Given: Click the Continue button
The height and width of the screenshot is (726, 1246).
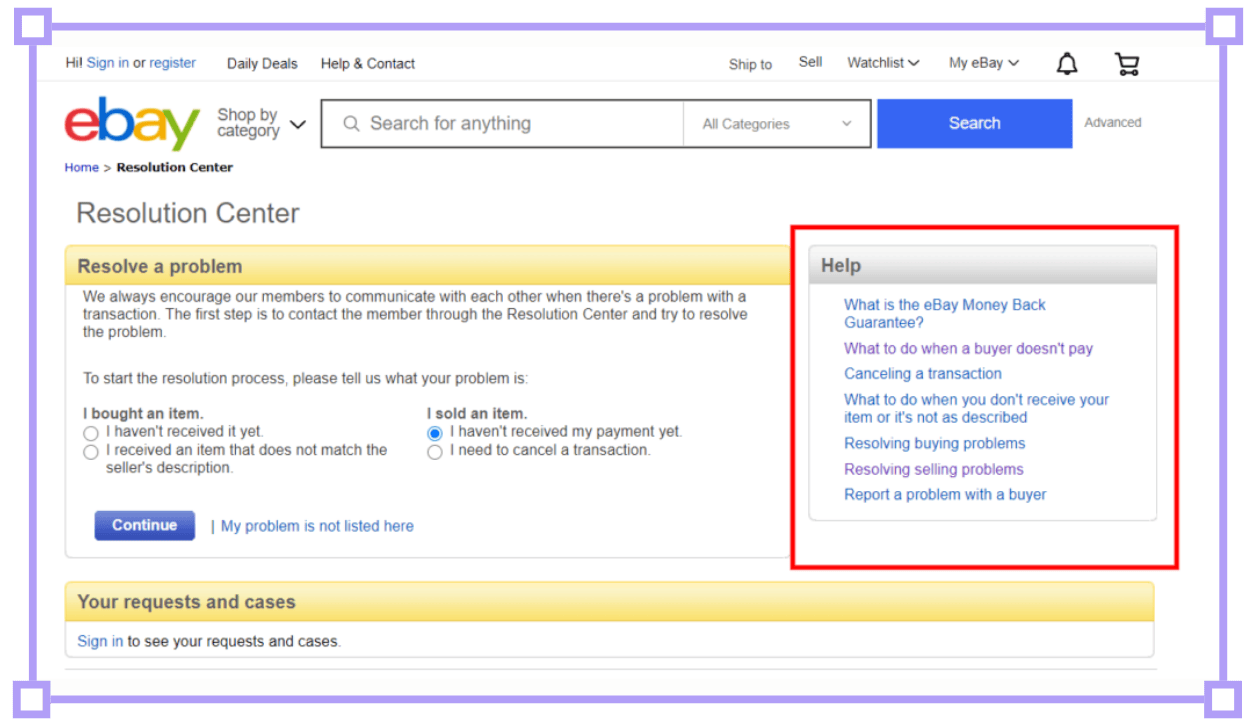Looking at the screenshot, I should [145, 525].
